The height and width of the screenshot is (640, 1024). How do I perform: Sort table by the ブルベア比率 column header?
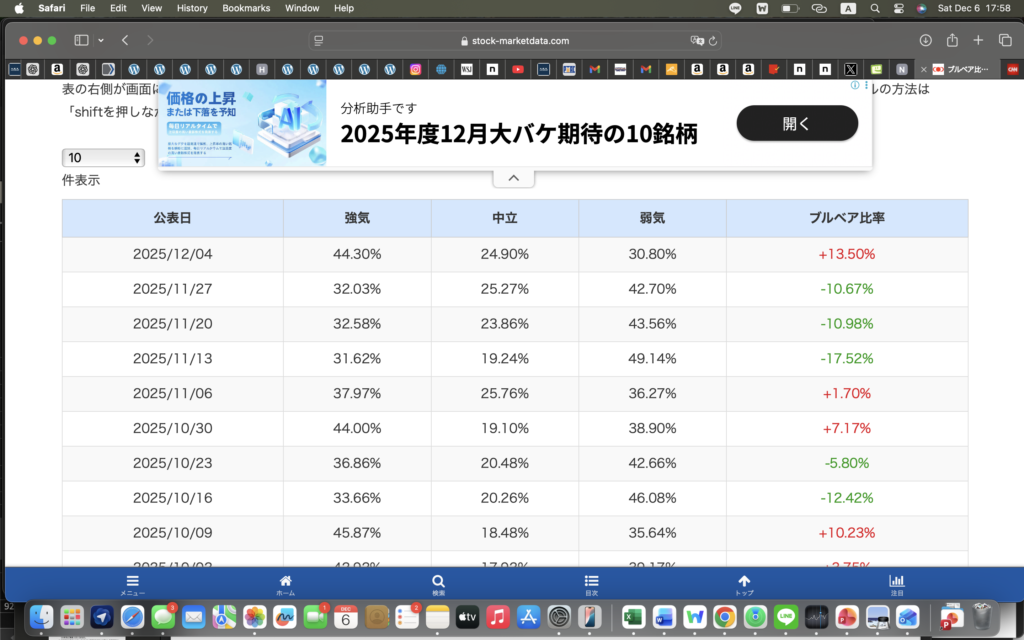click(x=846, y=218)
